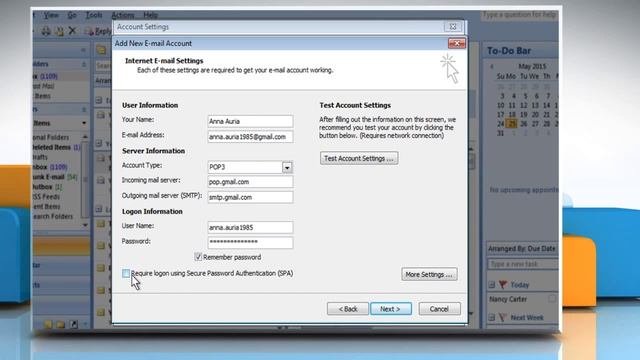Click the Password field

(250, 242)
